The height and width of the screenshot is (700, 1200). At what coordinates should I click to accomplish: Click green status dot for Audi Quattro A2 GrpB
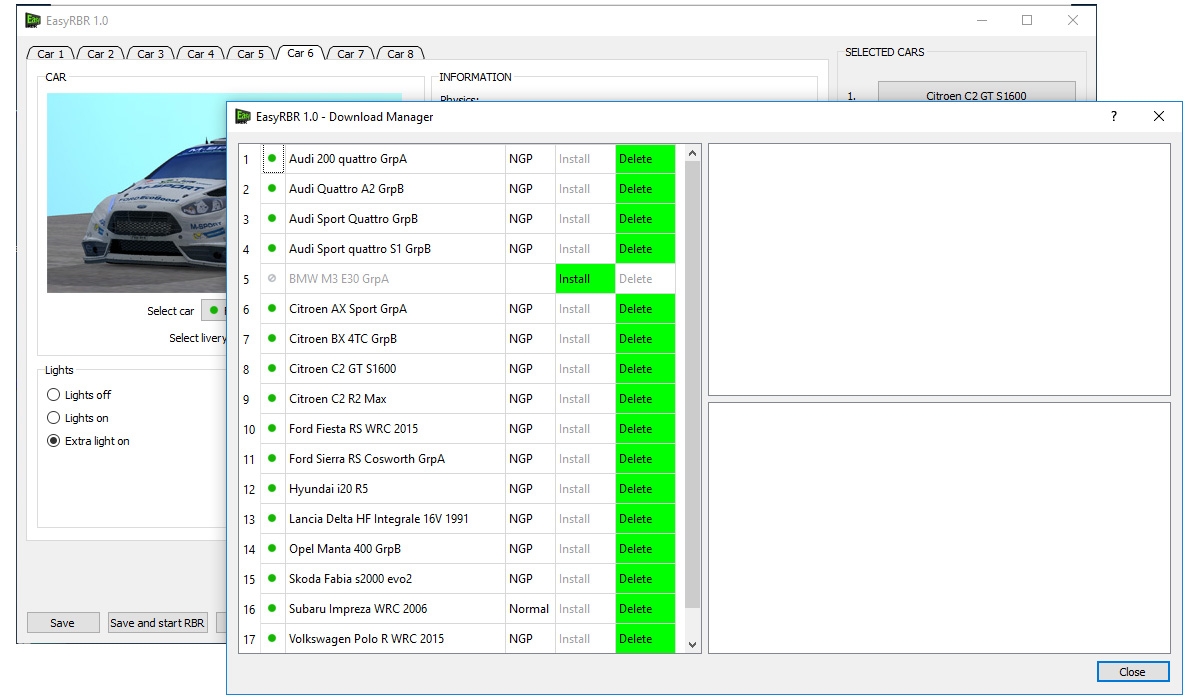272,188
